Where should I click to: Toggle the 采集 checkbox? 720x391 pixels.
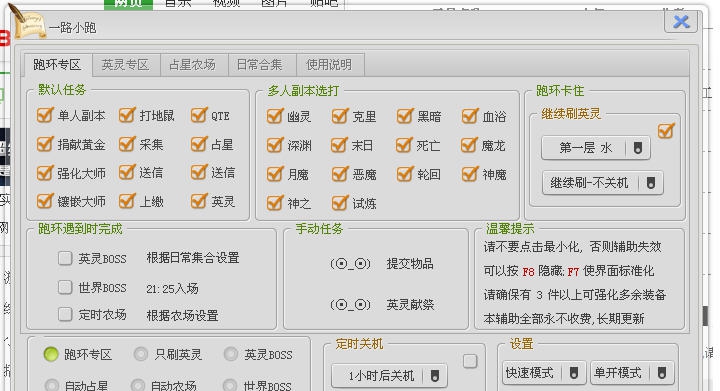(127, 144)
